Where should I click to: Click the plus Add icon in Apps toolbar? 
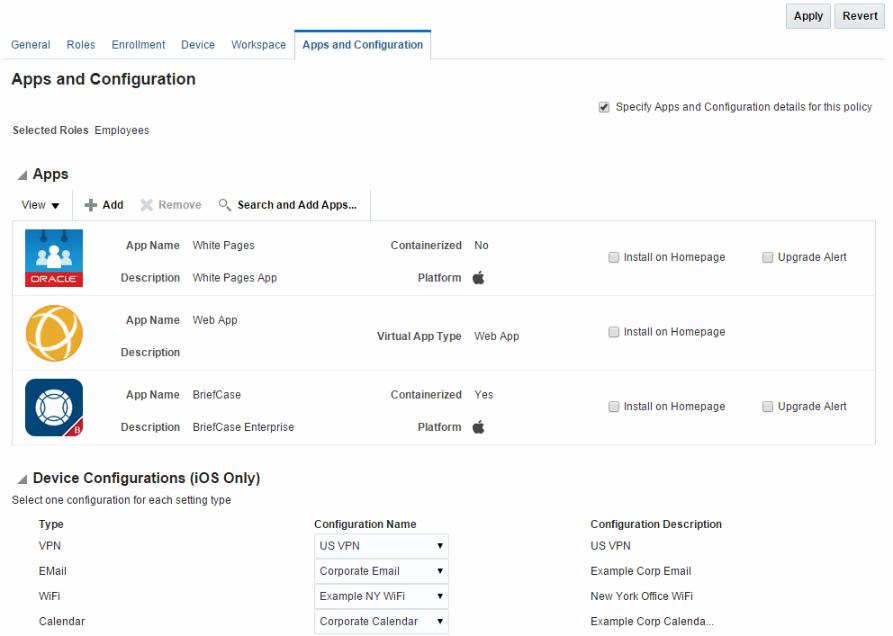tap(91, 205)
